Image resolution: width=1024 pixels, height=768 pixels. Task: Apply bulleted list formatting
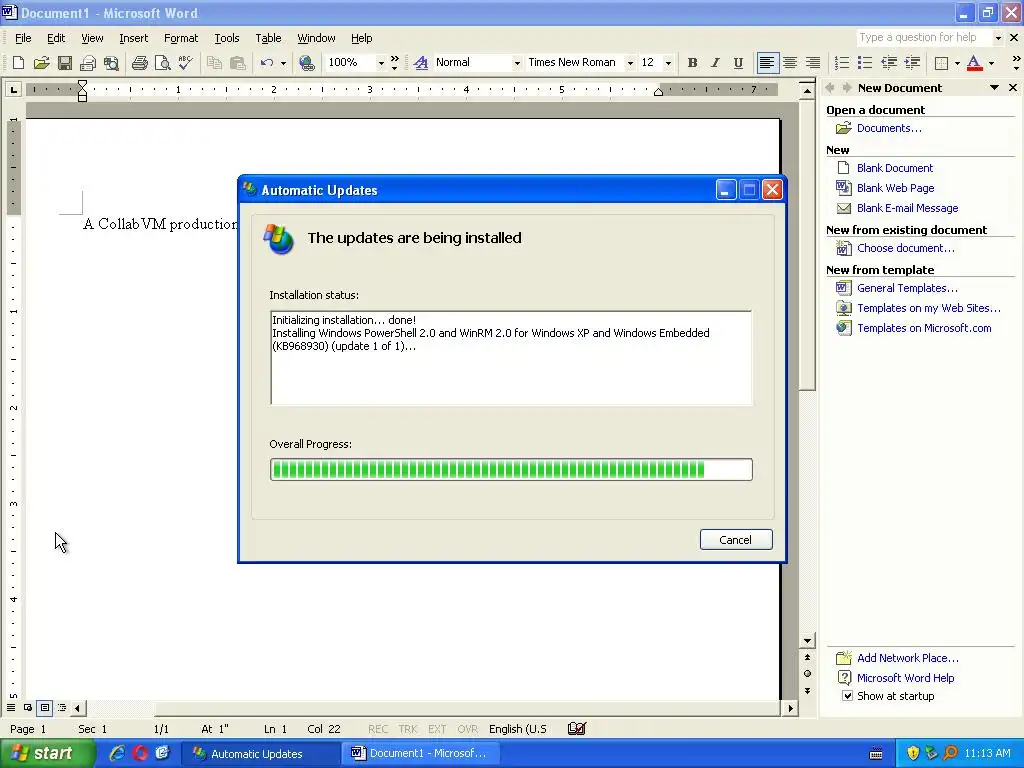point(865,63)
